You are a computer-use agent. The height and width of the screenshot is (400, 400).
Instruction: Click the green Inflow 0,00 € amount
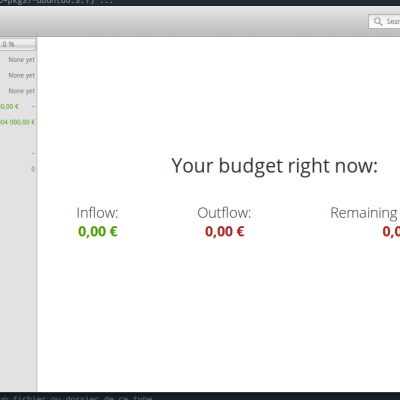tap(98, 231)
